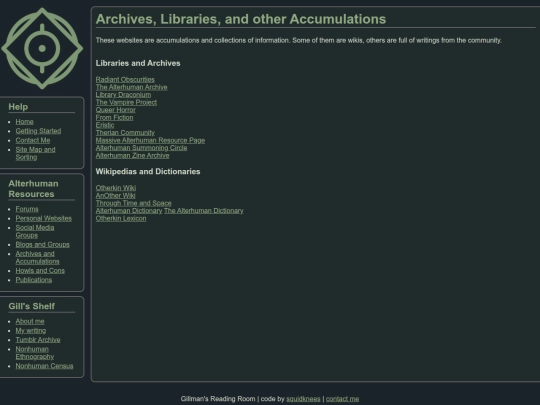Screen dimensions: 540x405
Task: Visit the Forums resources page
Action: [x=27, y=209]
